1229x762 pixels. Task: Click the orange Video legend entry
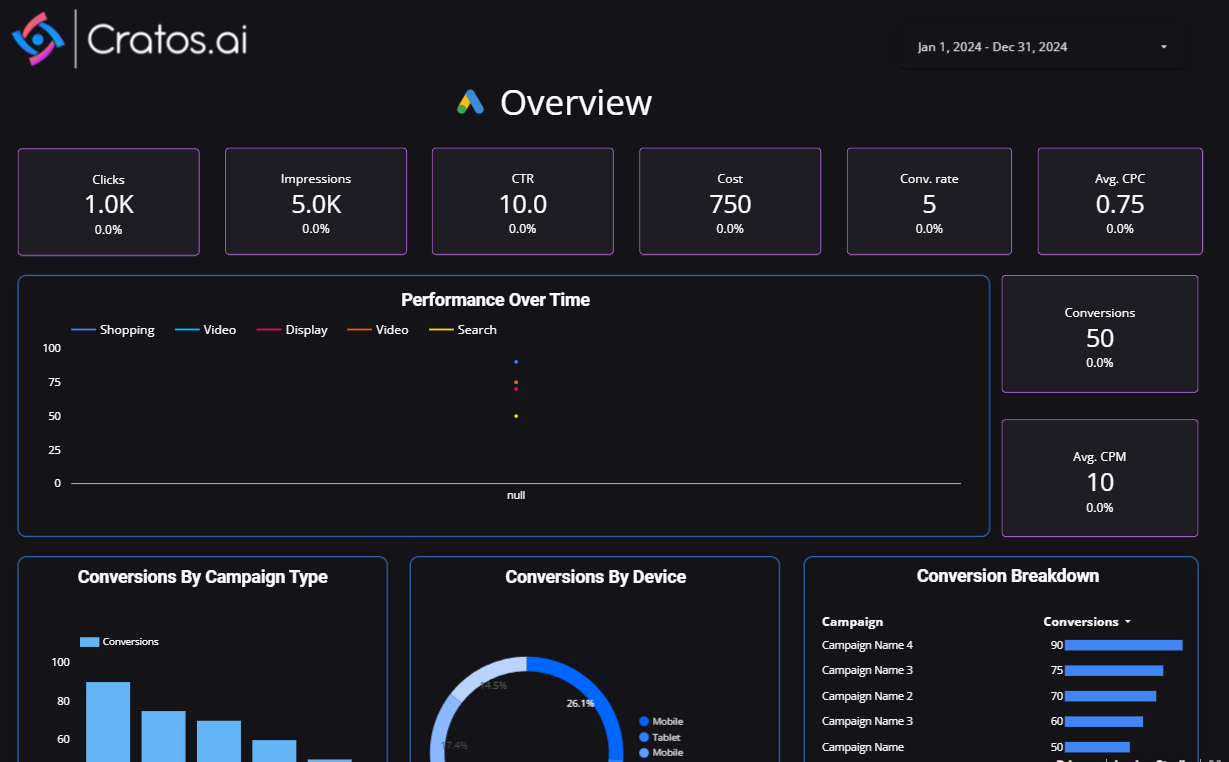tap(378, 330)
